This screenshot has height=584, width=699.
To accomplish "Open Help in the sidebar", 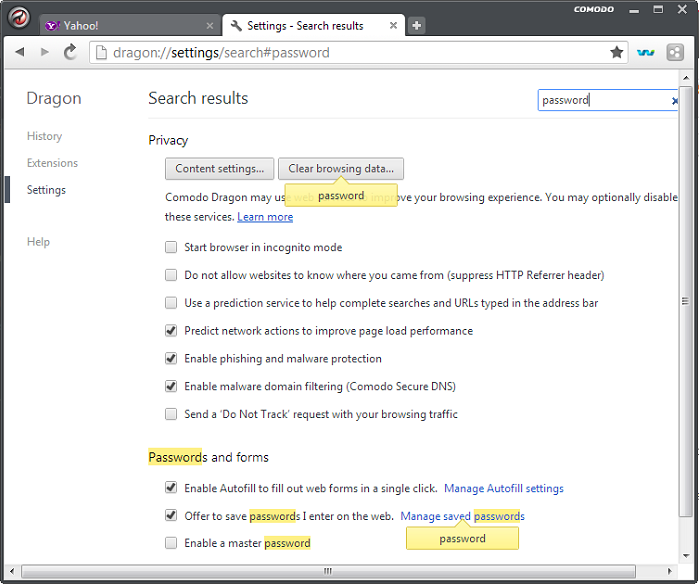I will [x=38, y=242].
